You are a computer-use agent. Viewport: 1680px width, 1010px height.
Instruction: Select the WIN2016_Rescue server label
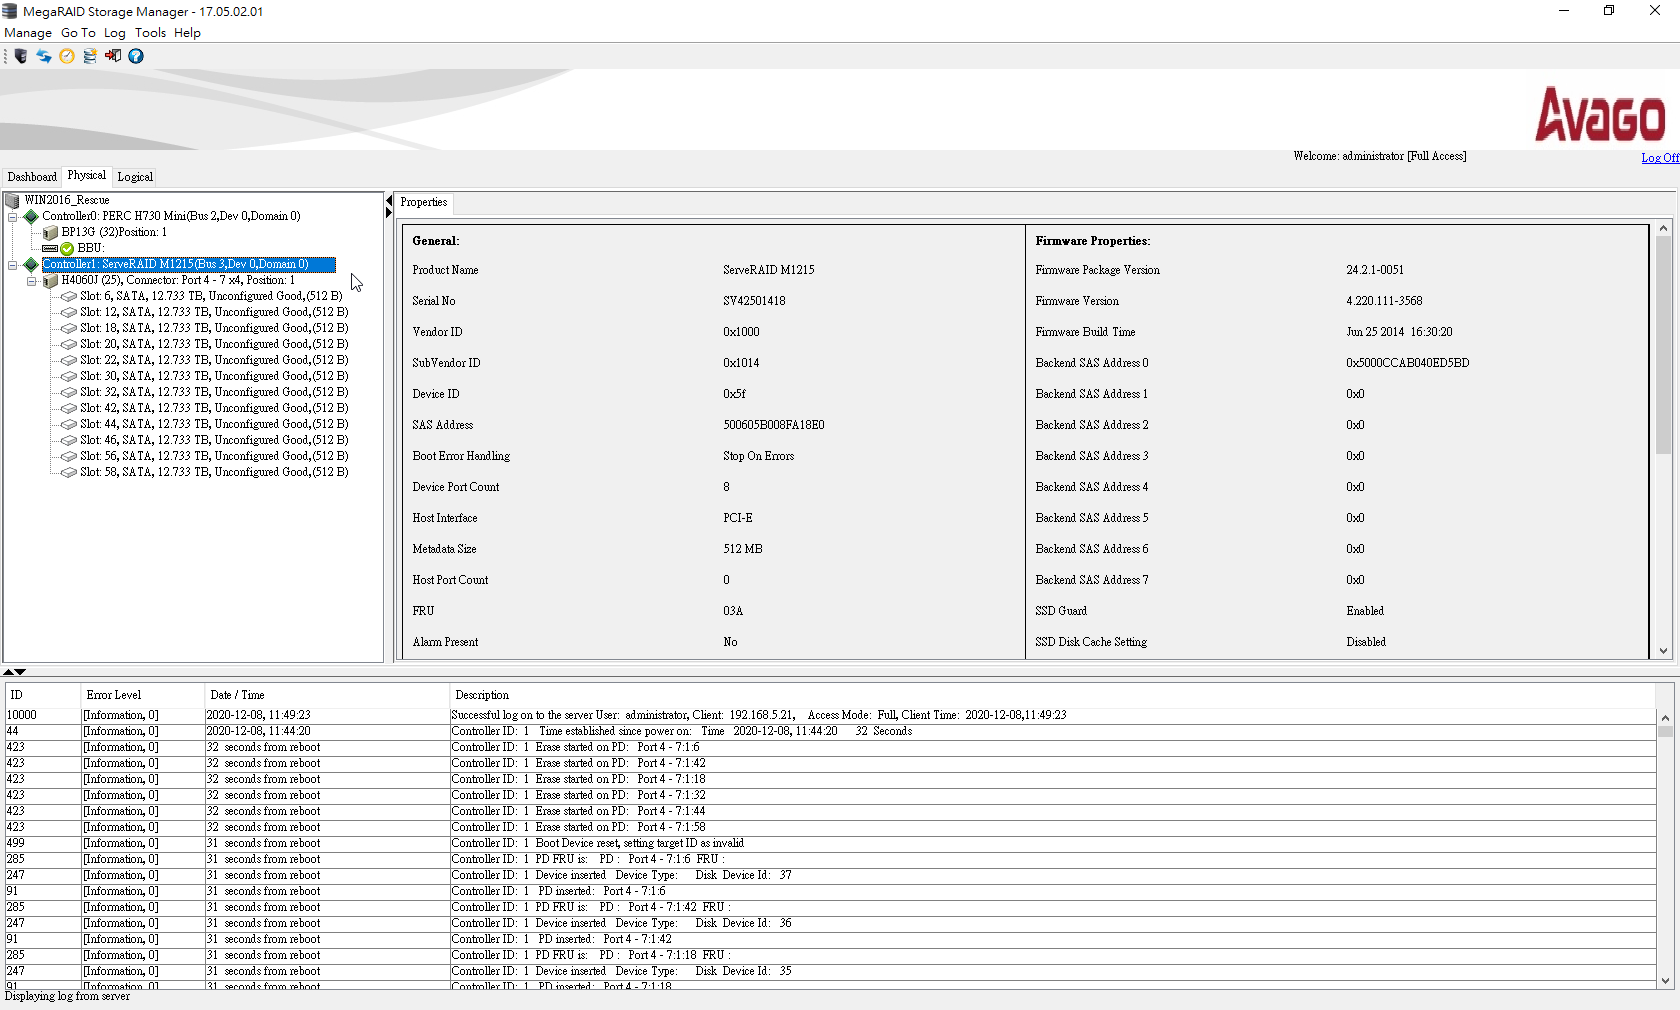click(x=67, y=200)
